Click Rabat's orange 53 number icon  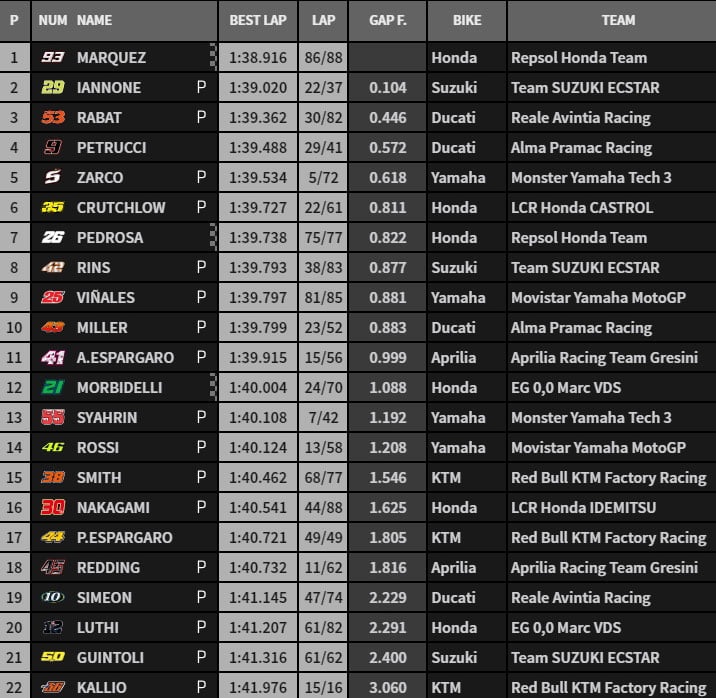(53, 117)
